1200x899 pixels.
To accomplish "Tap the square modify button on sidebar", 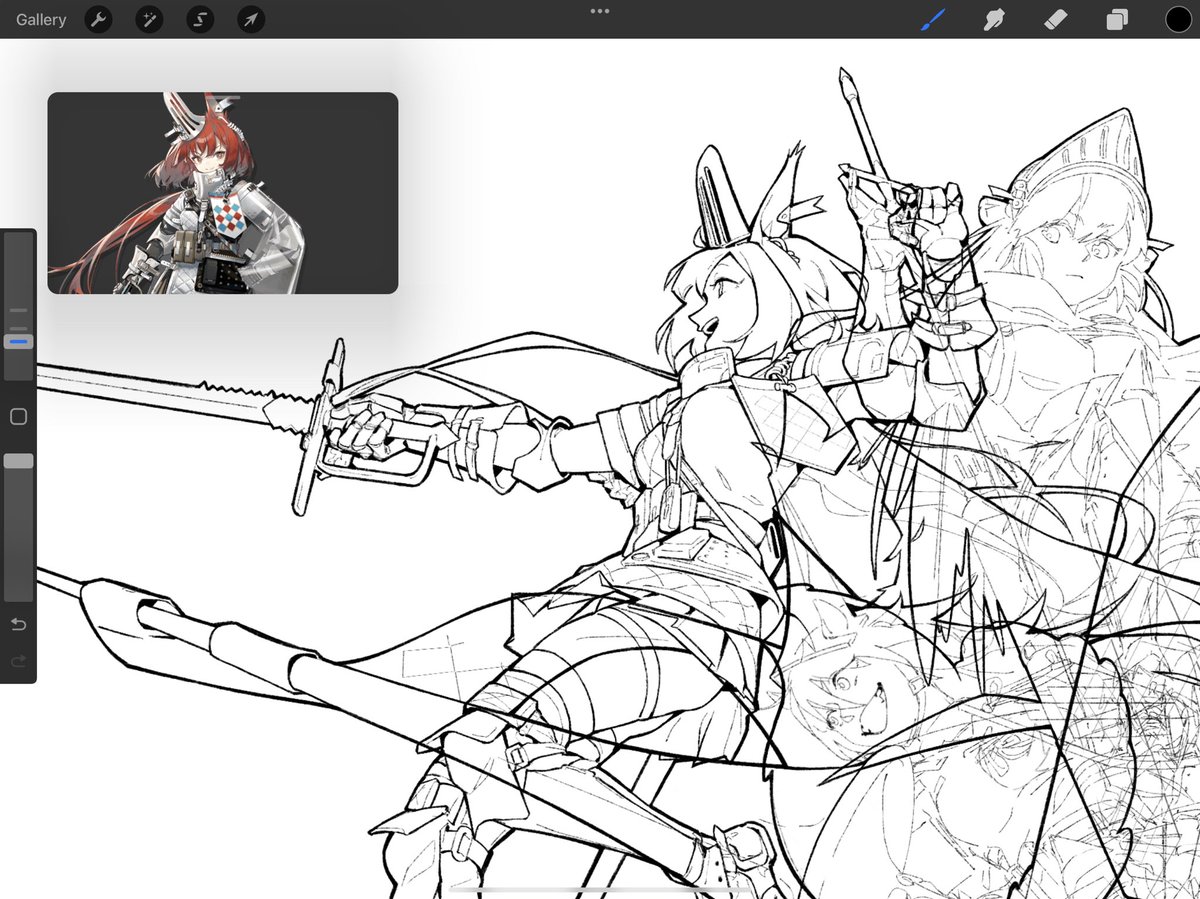I will coord(18,417).
